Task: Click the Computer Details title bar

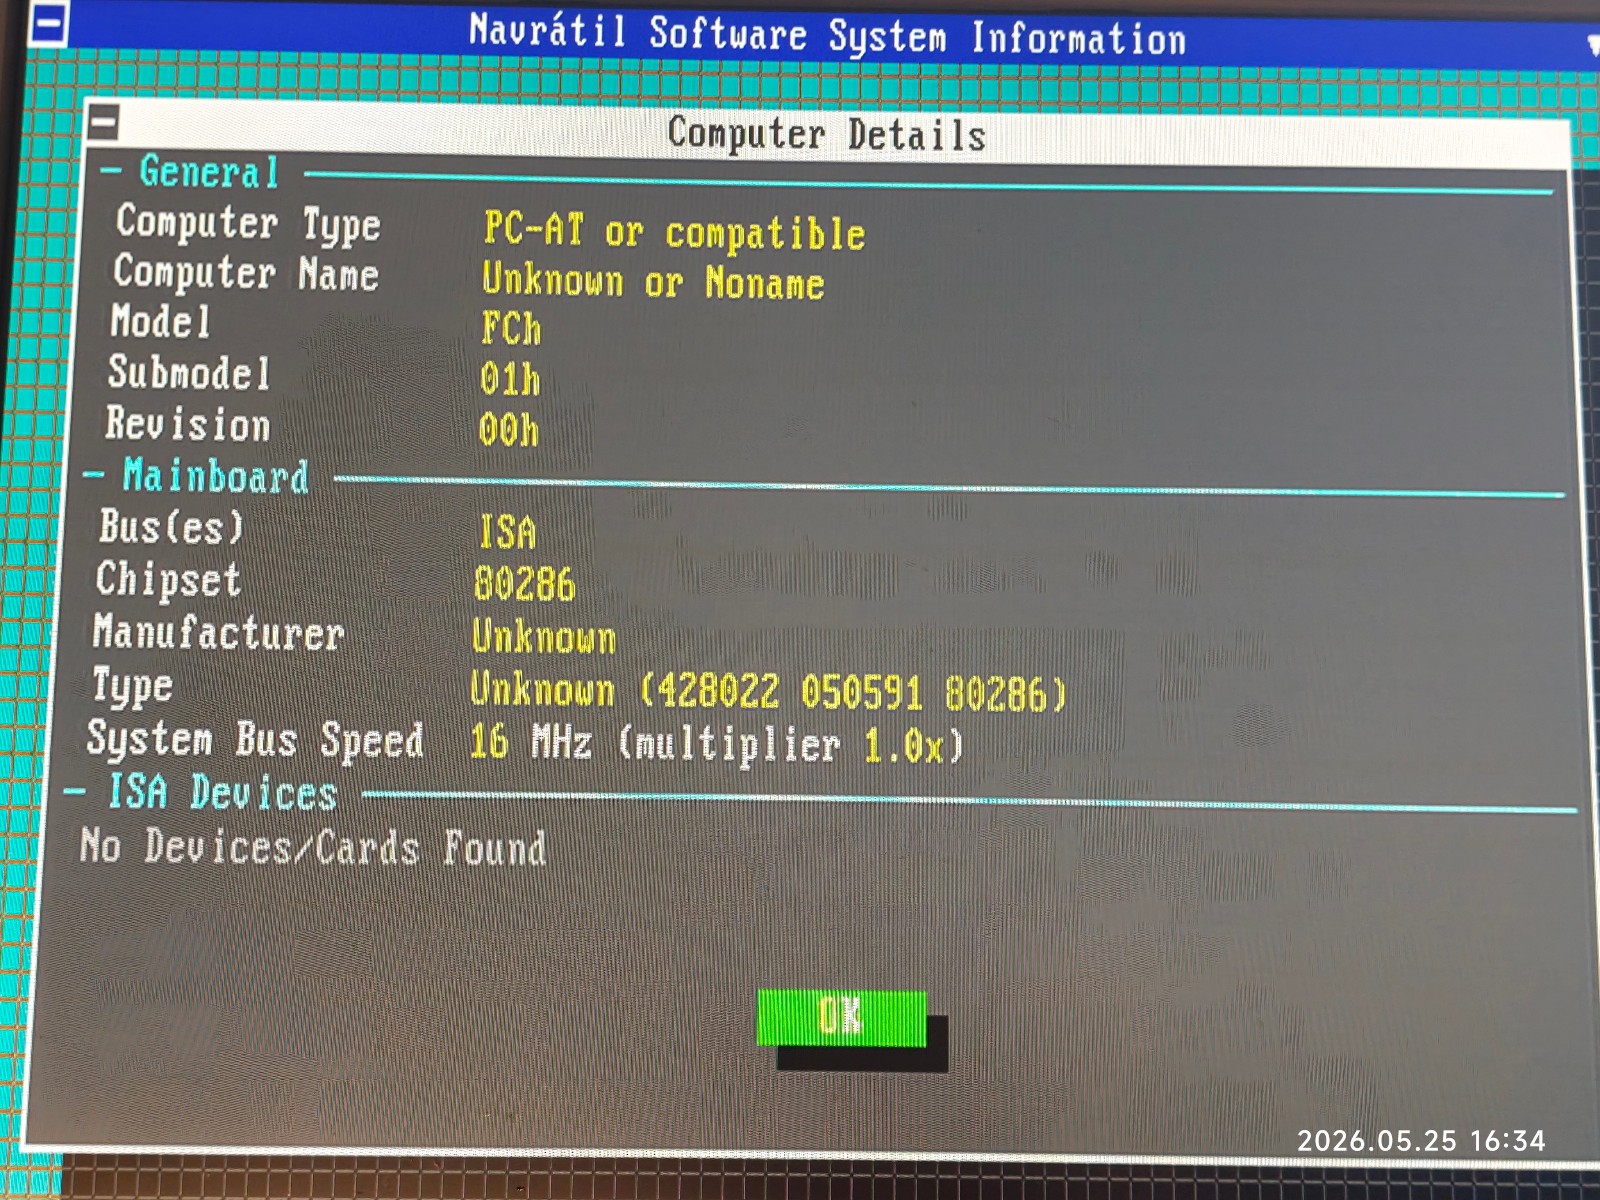Action: pos(826,135)
